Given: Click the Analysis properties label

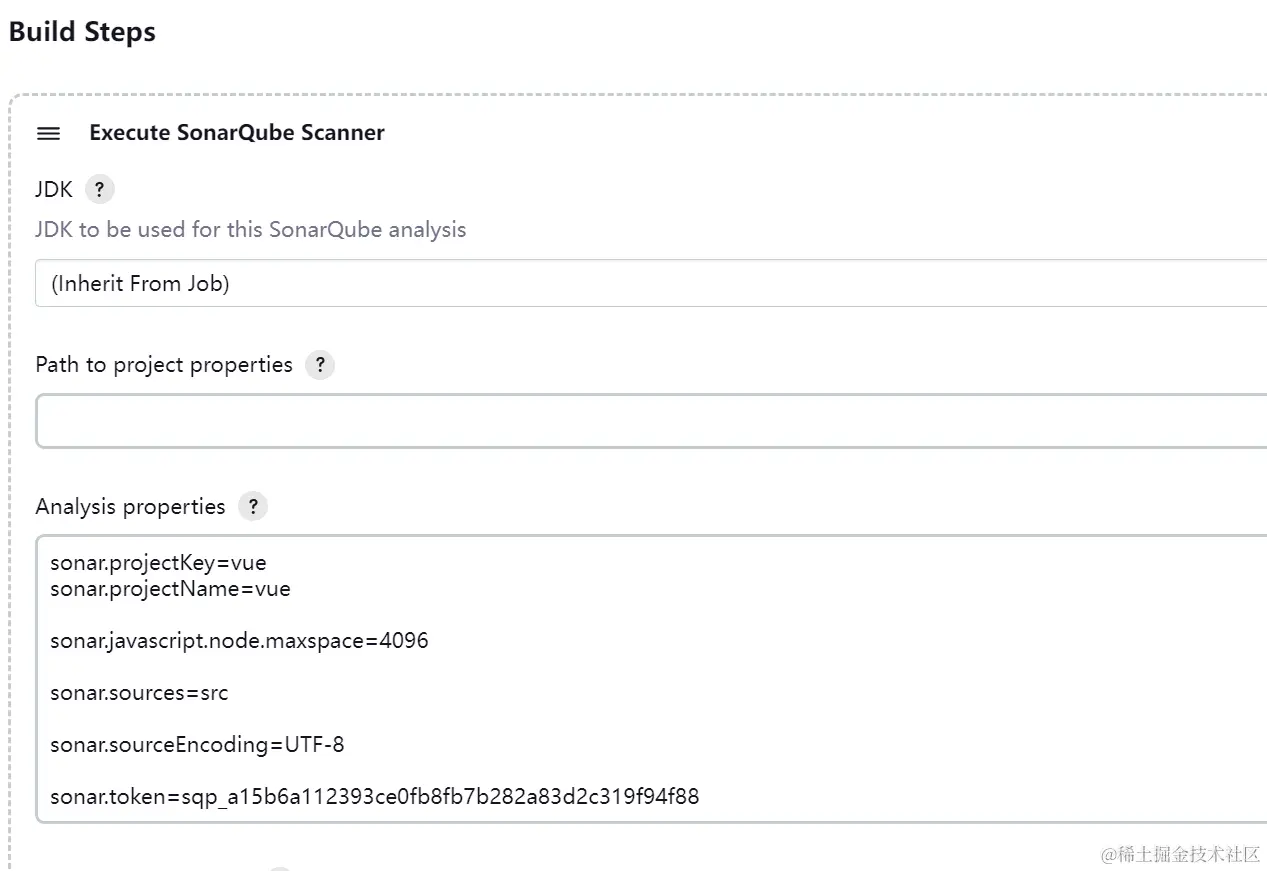Looking at the screenshot, I should [x=130, y=507].
